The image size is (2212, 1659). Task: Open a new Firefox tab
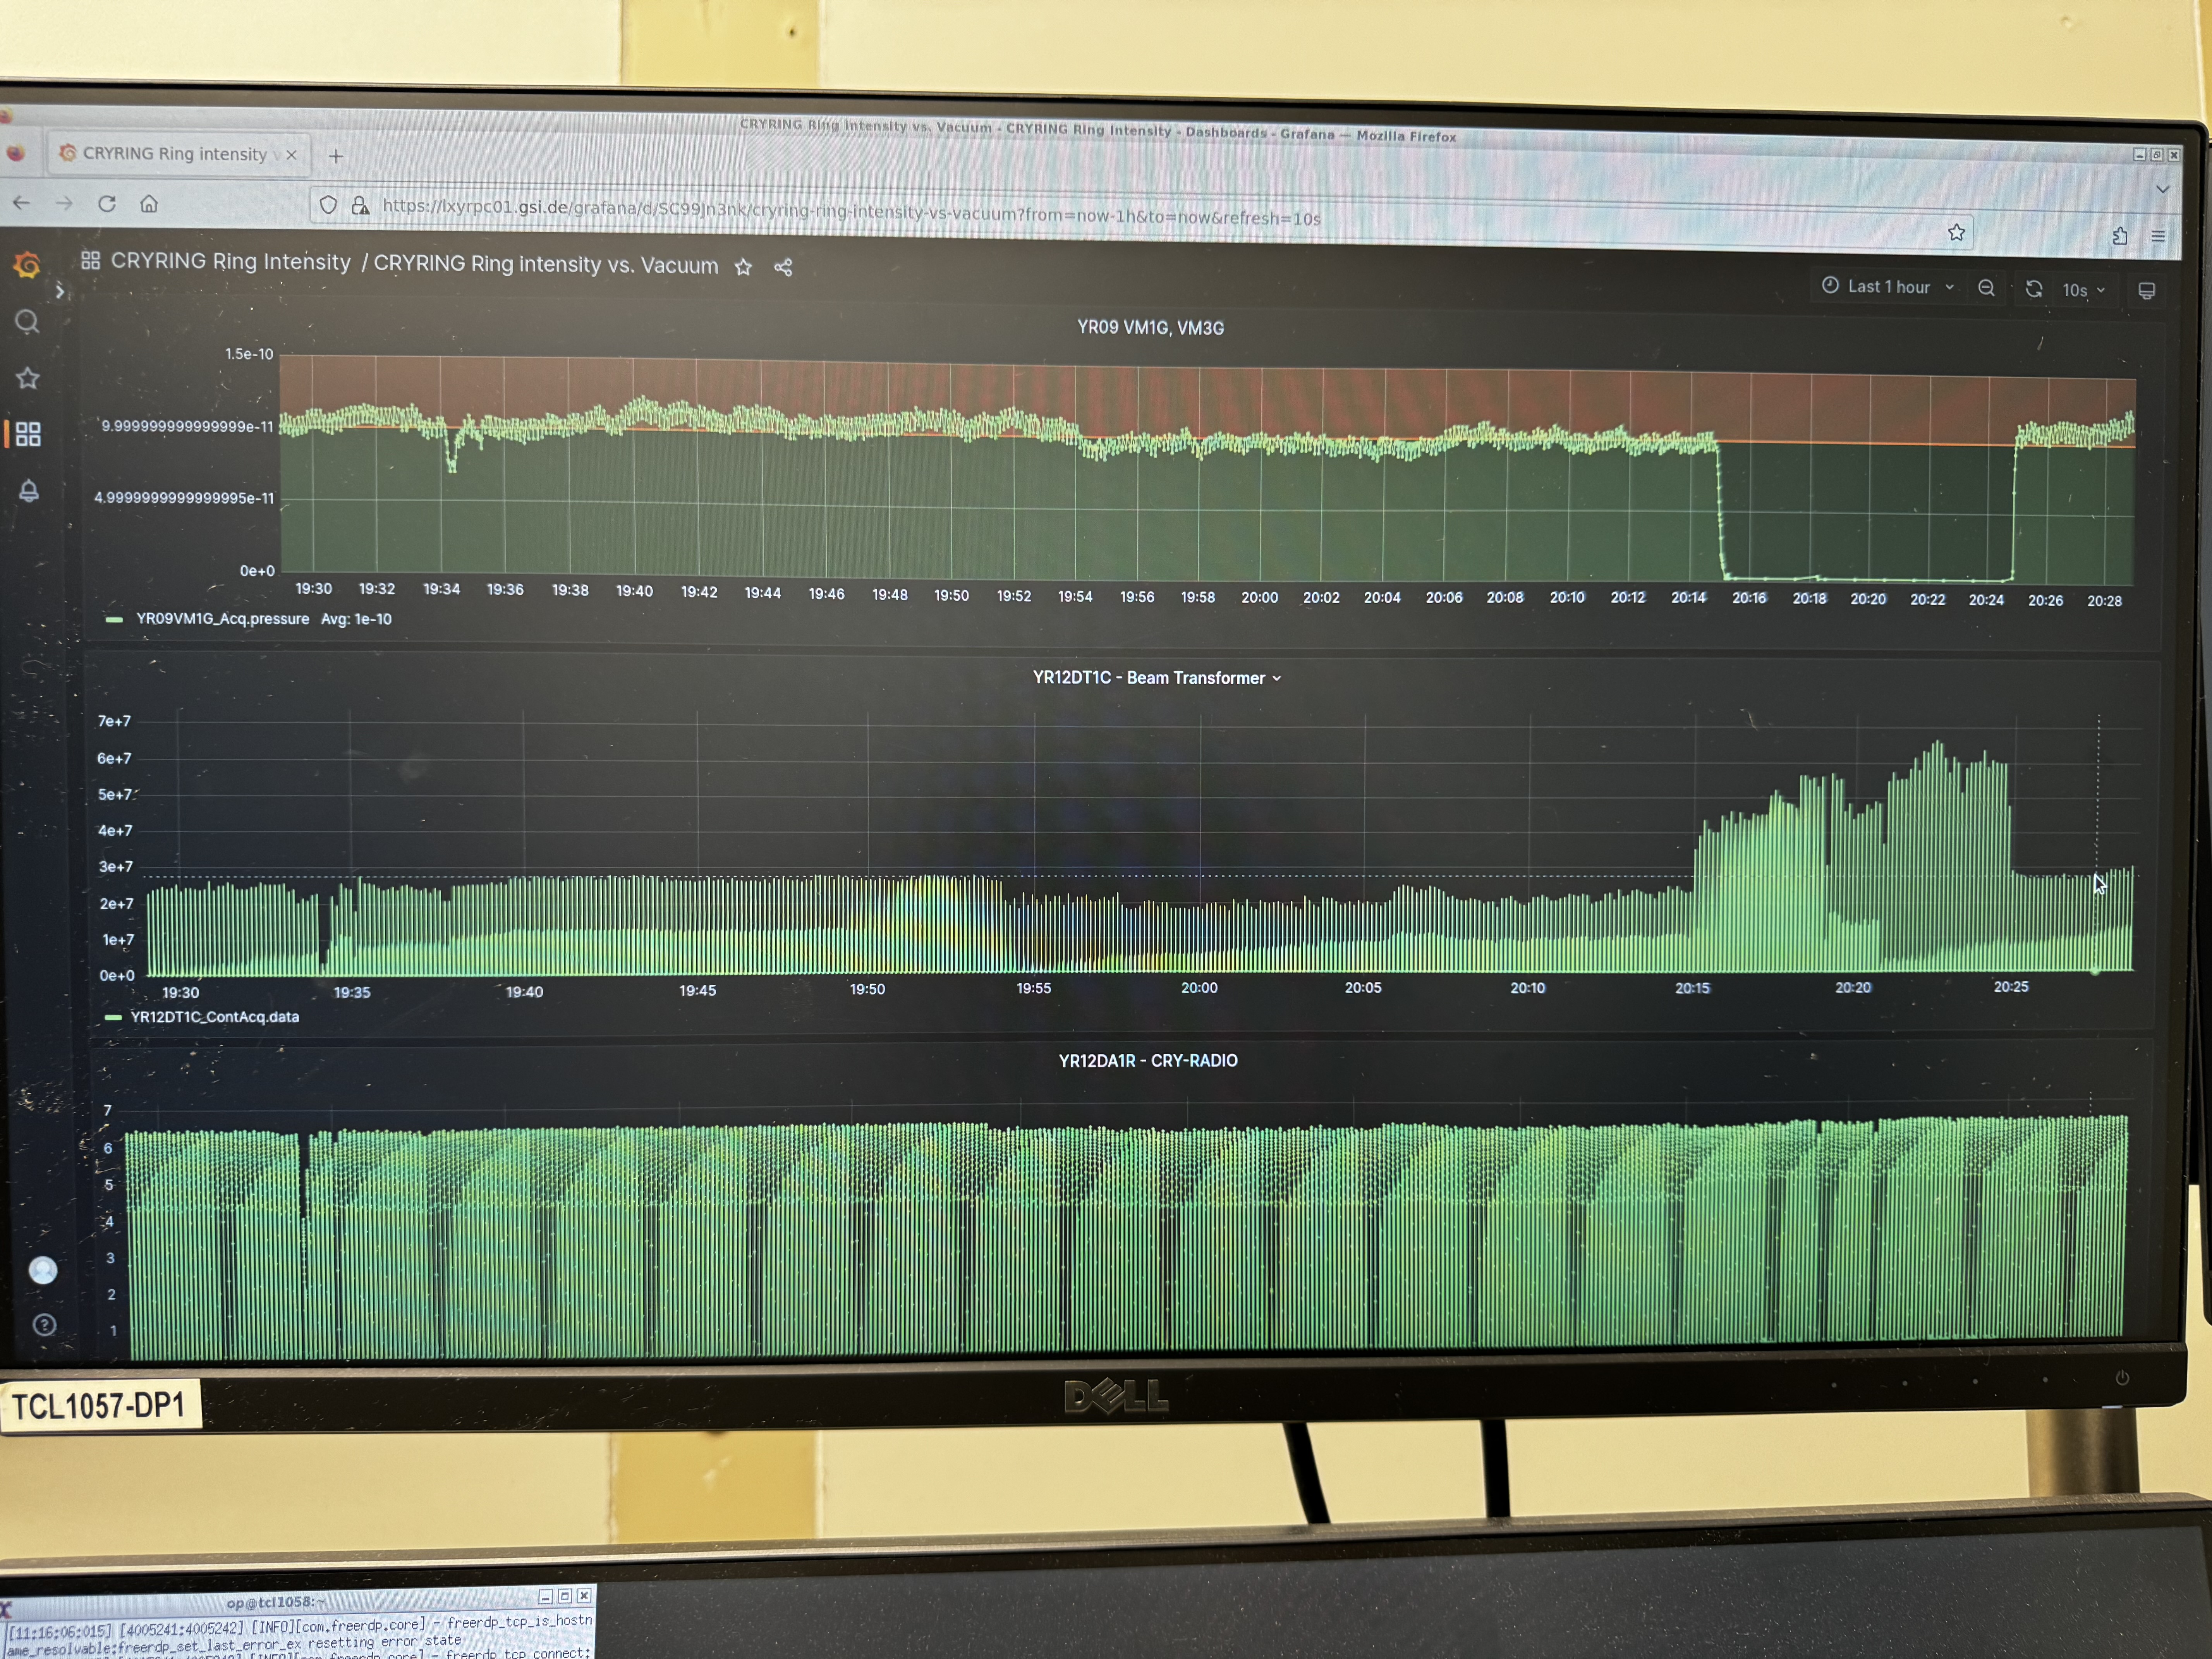[x=336, y=156]
